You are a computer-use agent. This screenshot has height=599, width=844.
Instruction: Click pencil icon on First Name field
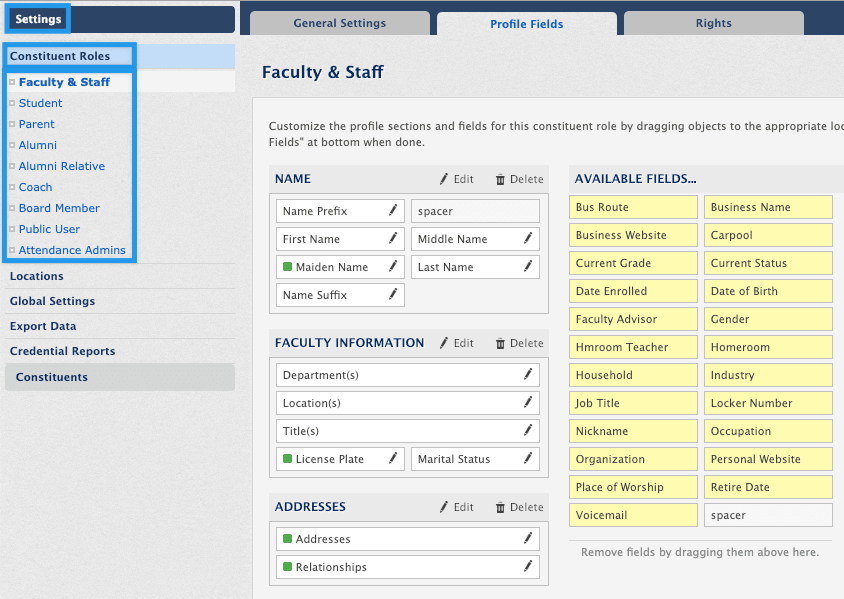pos(393,238)
